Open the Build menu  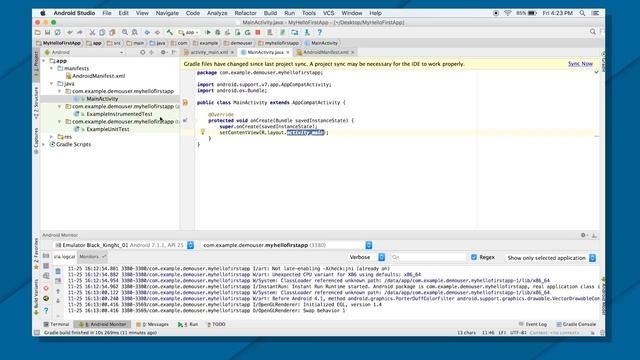270,13
